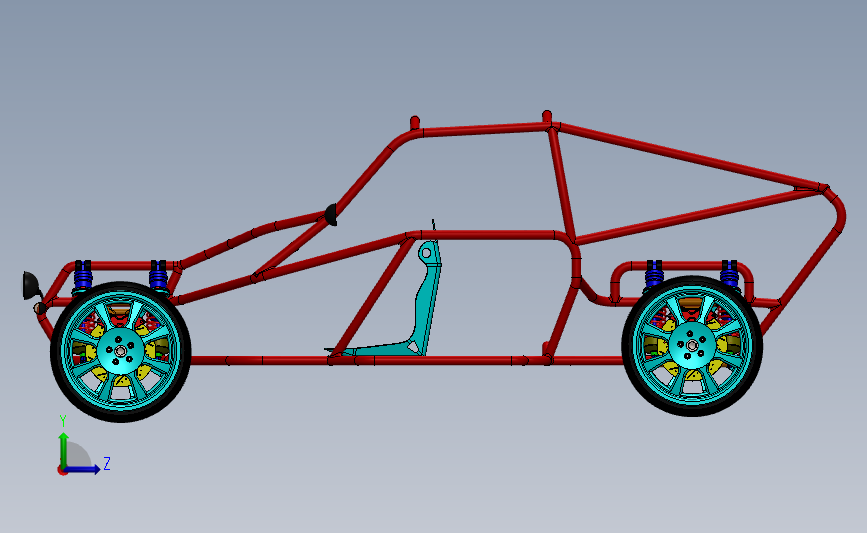Select the small orange indicator lamp at the front bumper
Screen dimensions: 867x533
click(39, 308)
